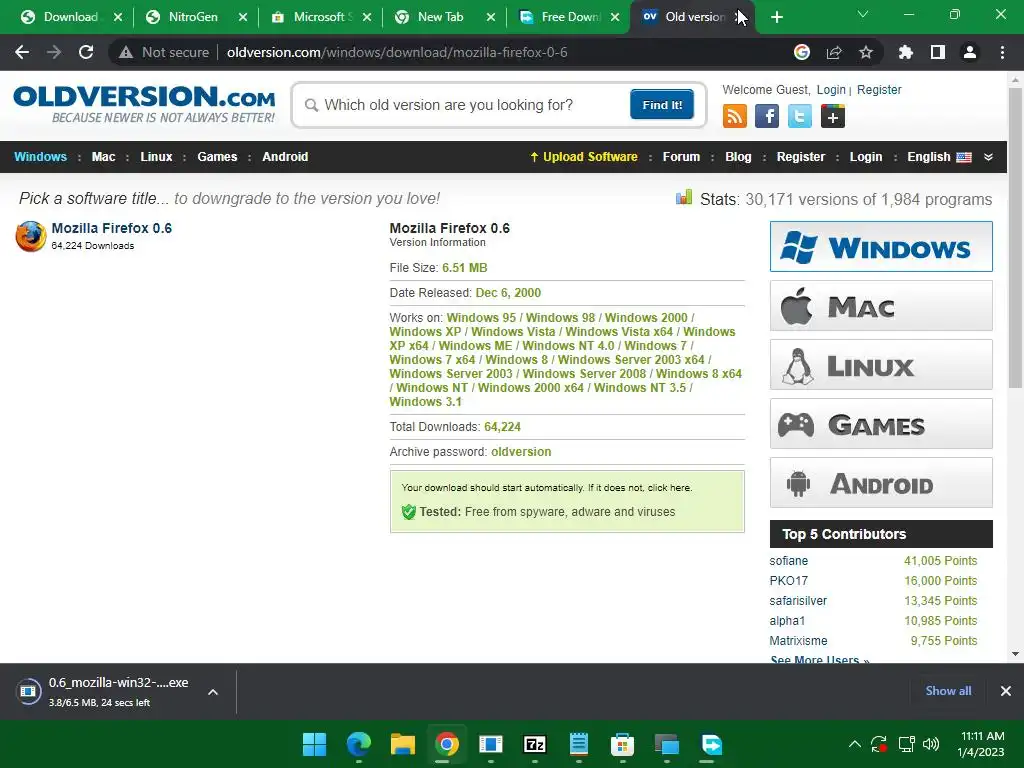Click the browser forward arrow
Screen dimensions: 1024x768
(54, 52)
